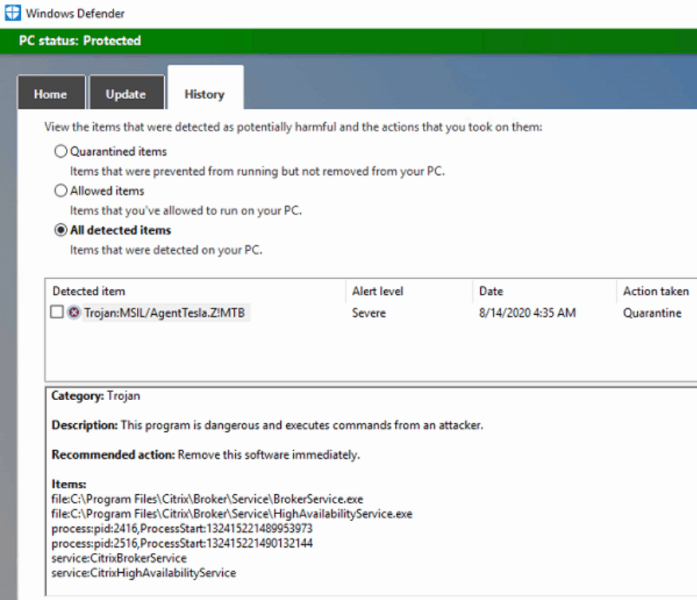697x600 pixels.
Task: Switch to the Update tab
Action: [x=126, y=93]
